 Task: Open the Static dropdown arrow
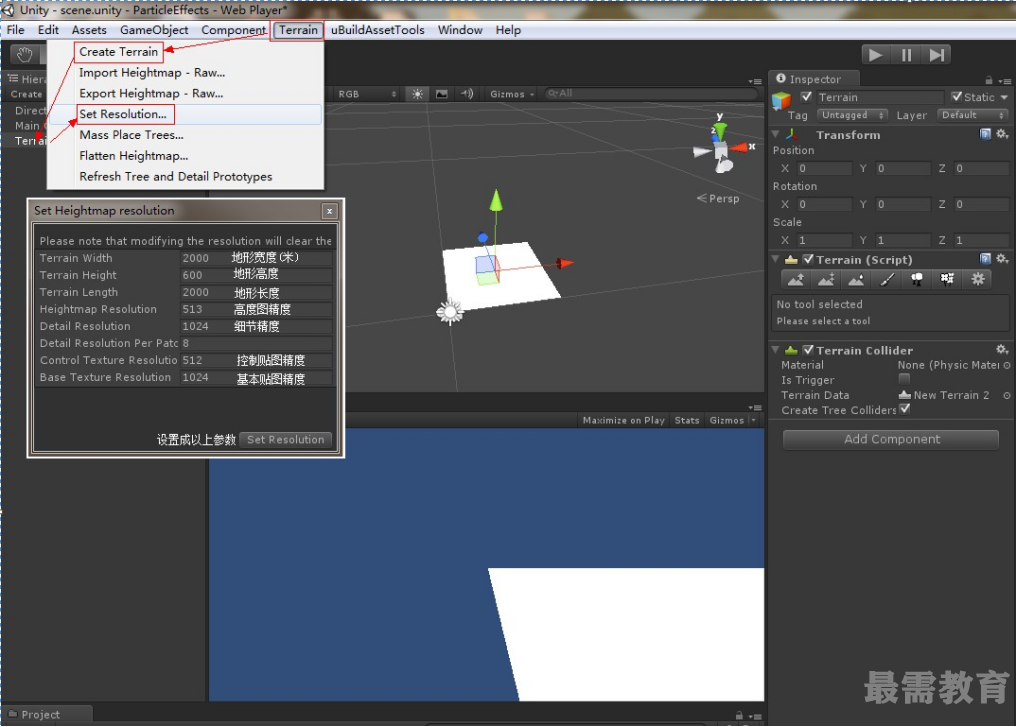coord(1004,97)
